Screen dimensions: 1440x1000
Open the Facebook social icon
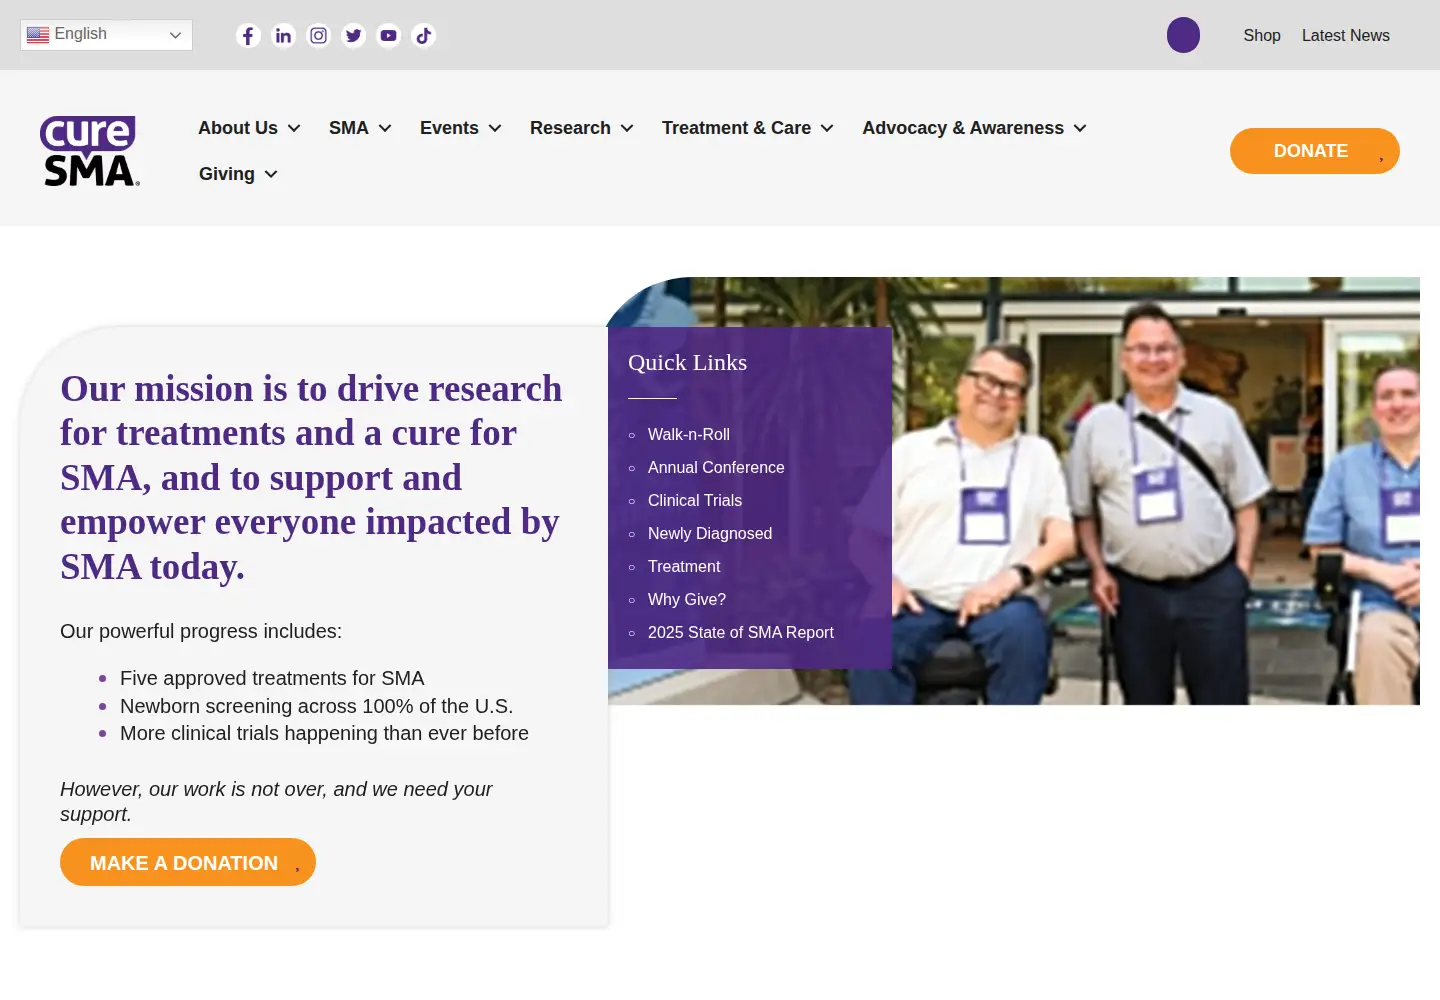(248, 36)
